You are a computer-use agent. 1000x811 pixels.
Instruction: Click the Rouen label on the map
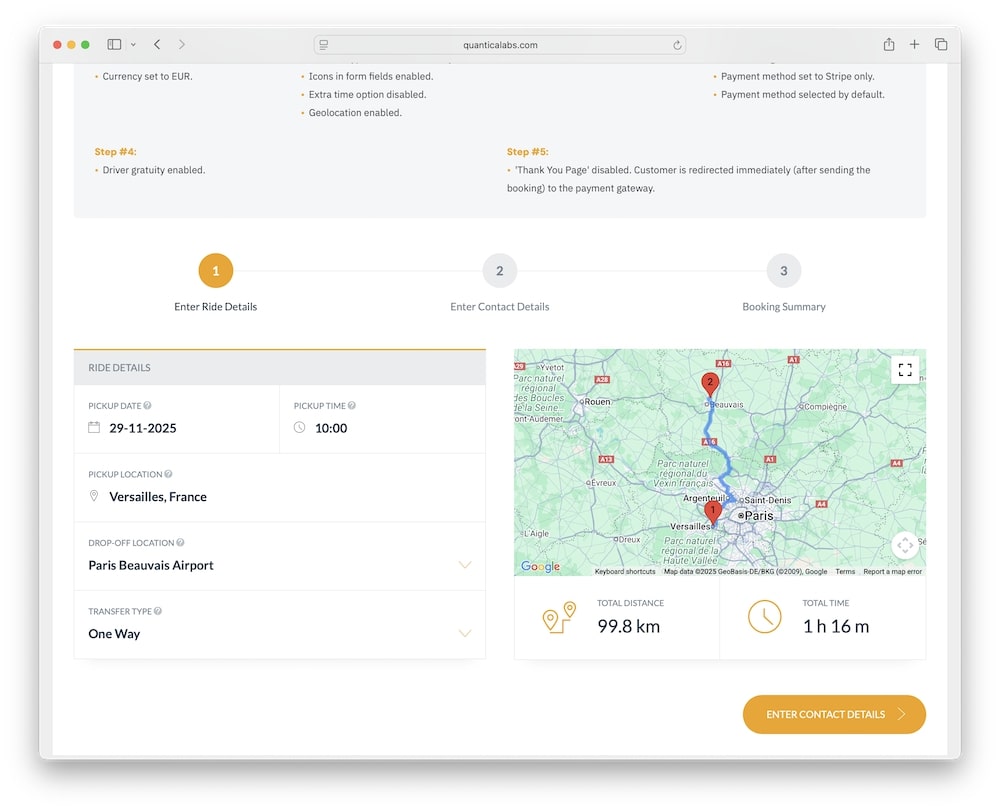597,402
